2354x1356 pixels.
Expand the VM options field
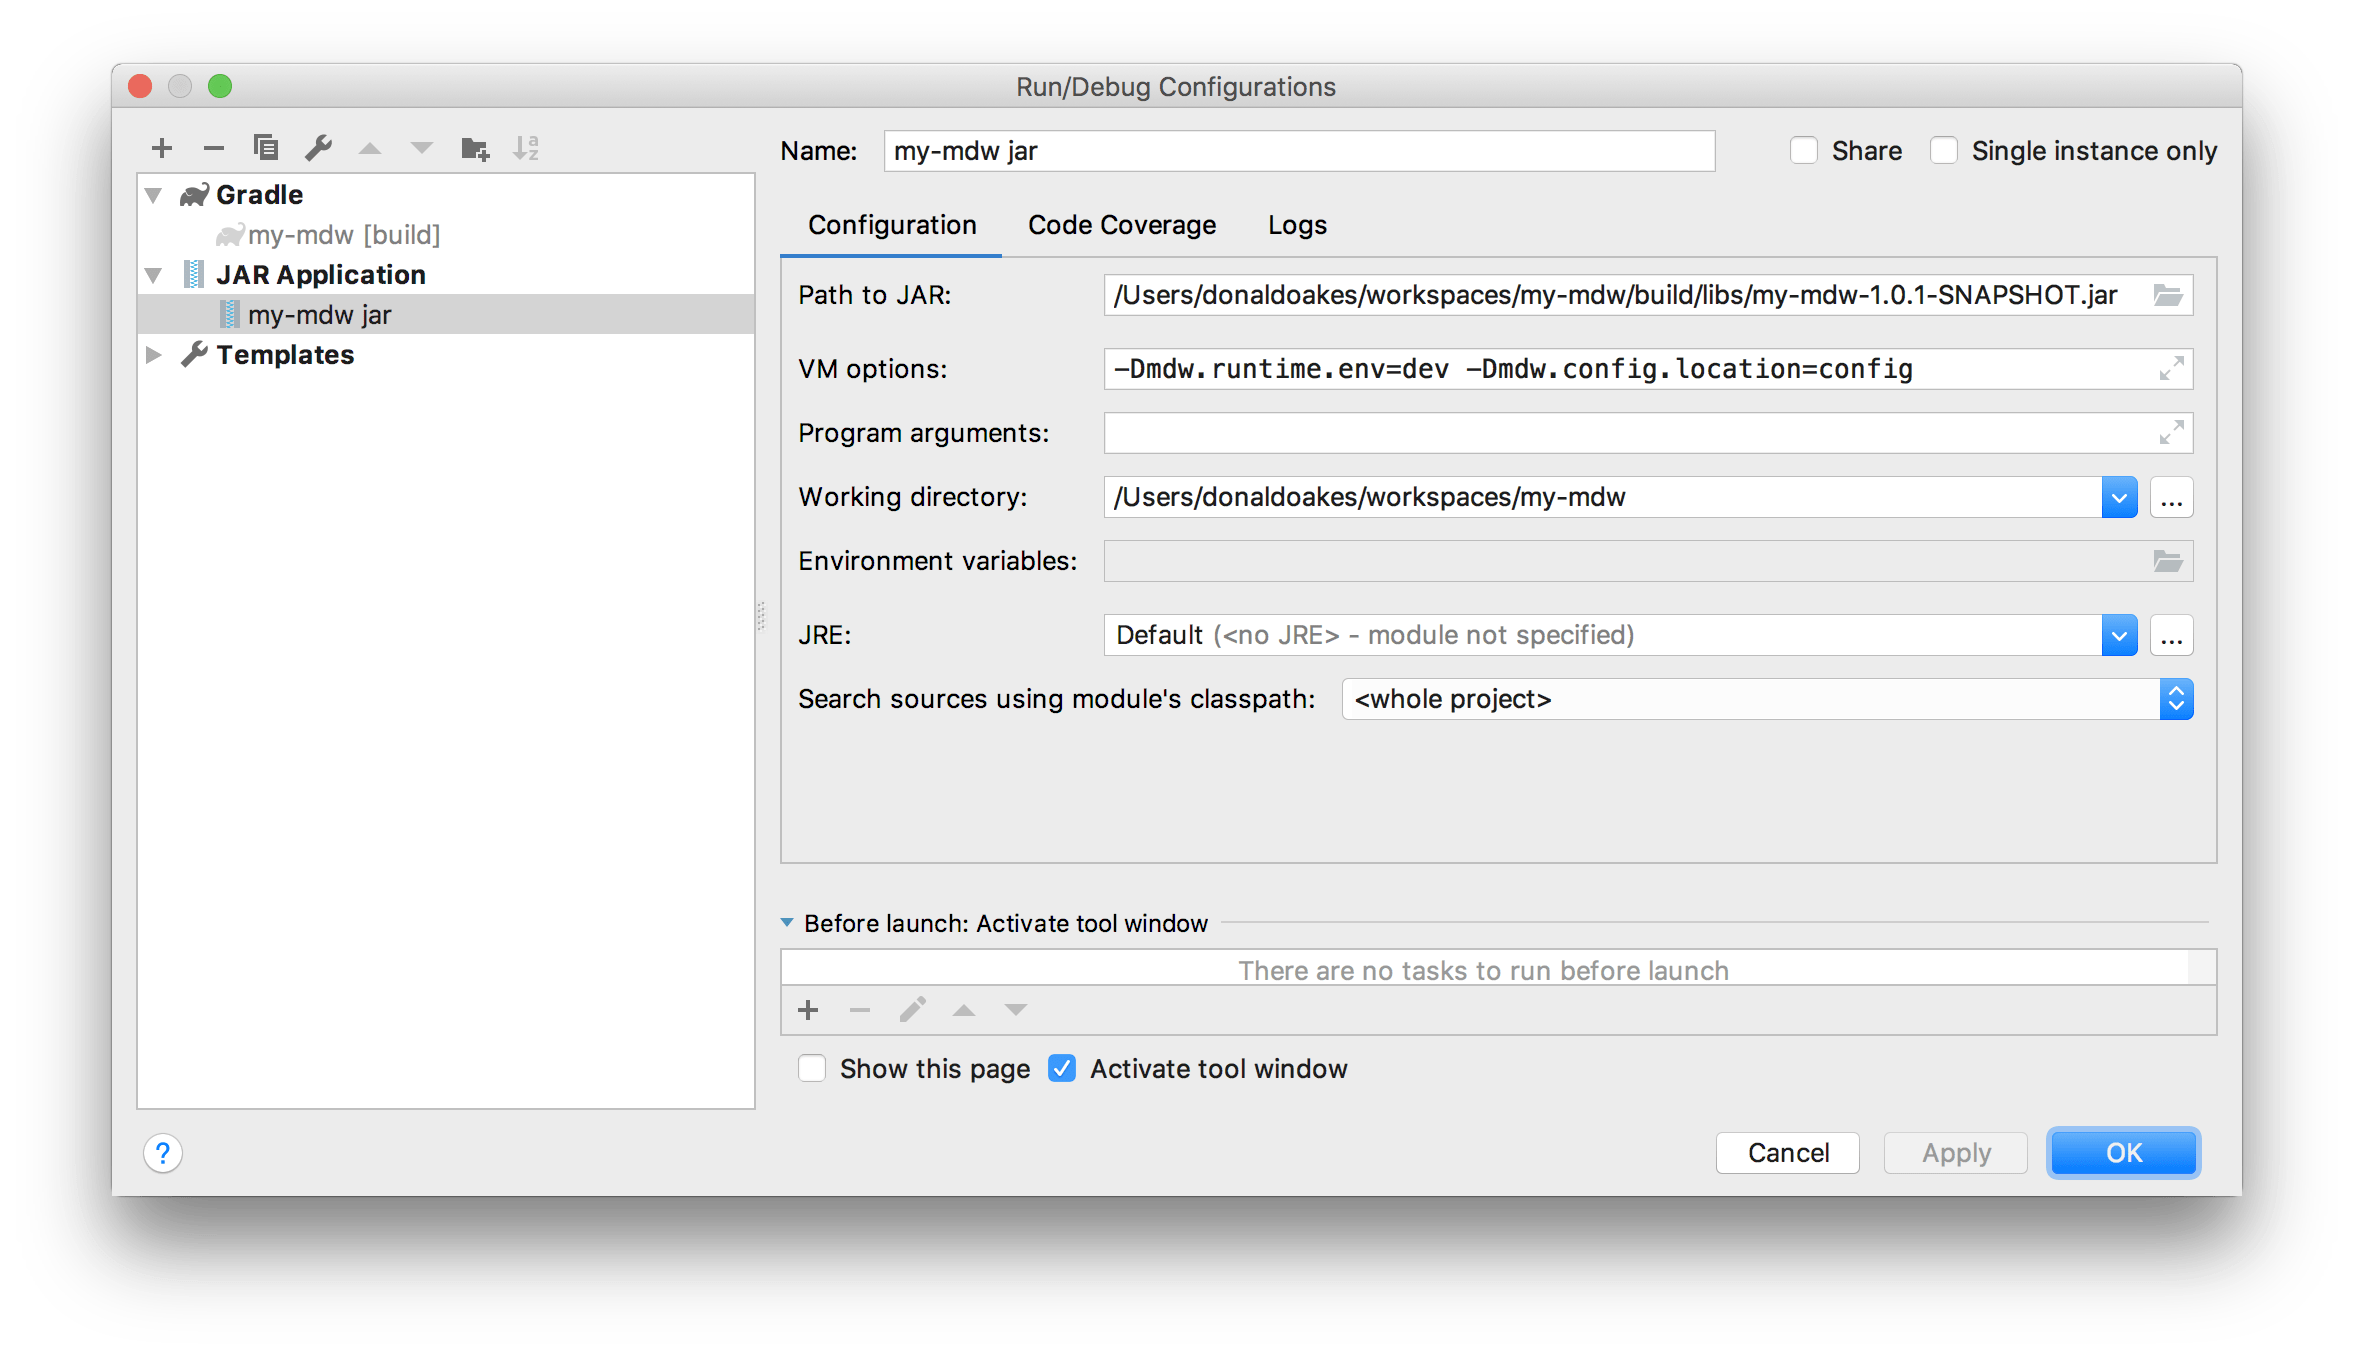coord(2170,369)
